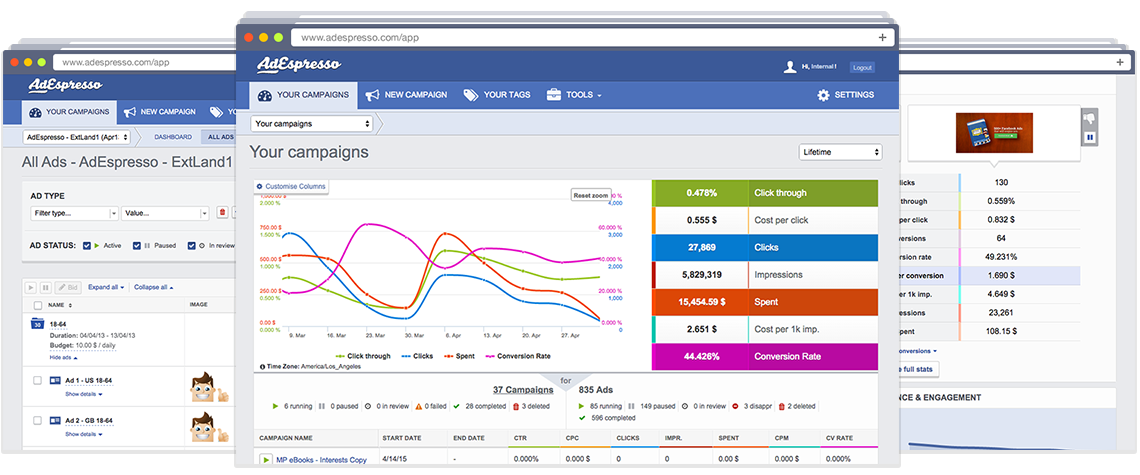Open the 'Your campaigns' selector dropdown
The width and height of the screenshot is (1140, 475).
tap(311, 124)
